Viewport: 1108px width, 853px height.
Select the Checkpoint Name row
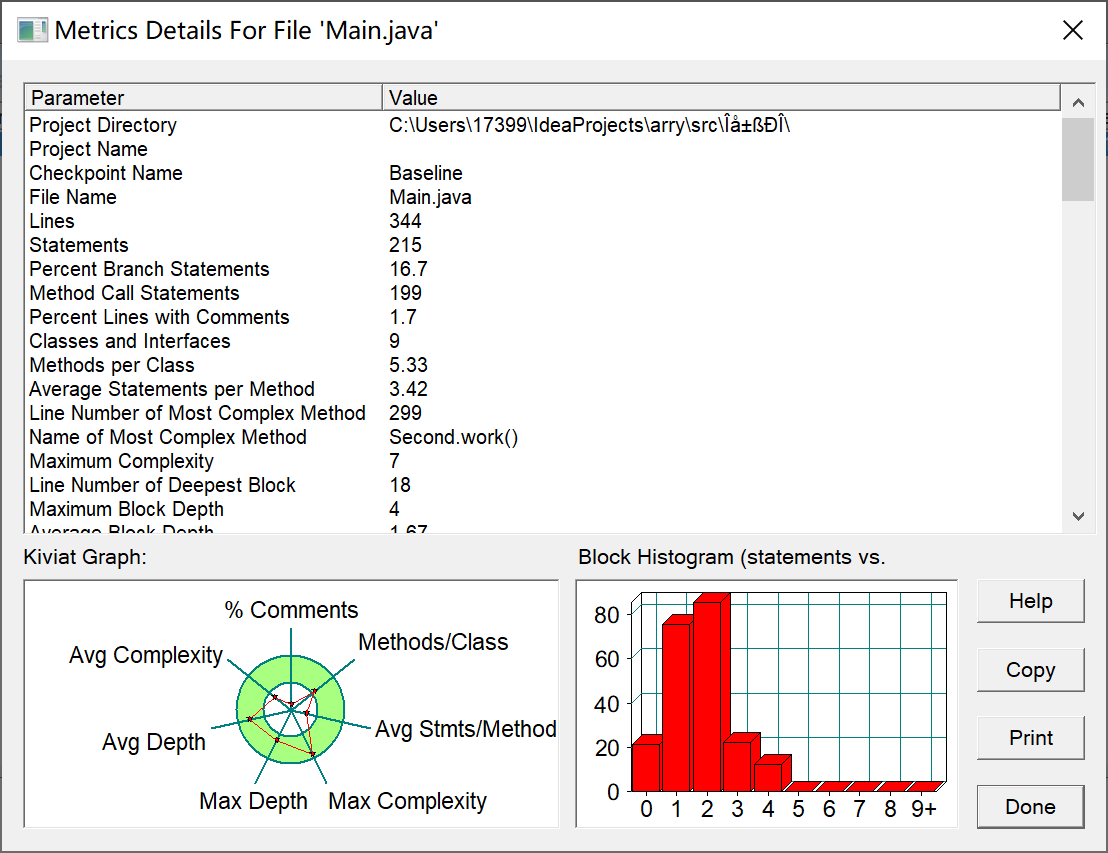point(543,173)
